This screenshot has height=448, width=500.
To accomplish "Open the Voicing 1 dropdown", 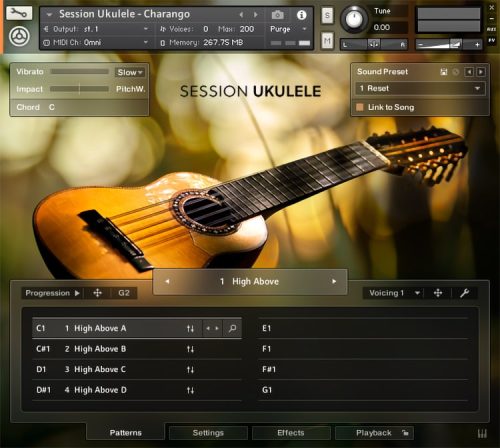I will pyautogui.click(x=394, y=293).
